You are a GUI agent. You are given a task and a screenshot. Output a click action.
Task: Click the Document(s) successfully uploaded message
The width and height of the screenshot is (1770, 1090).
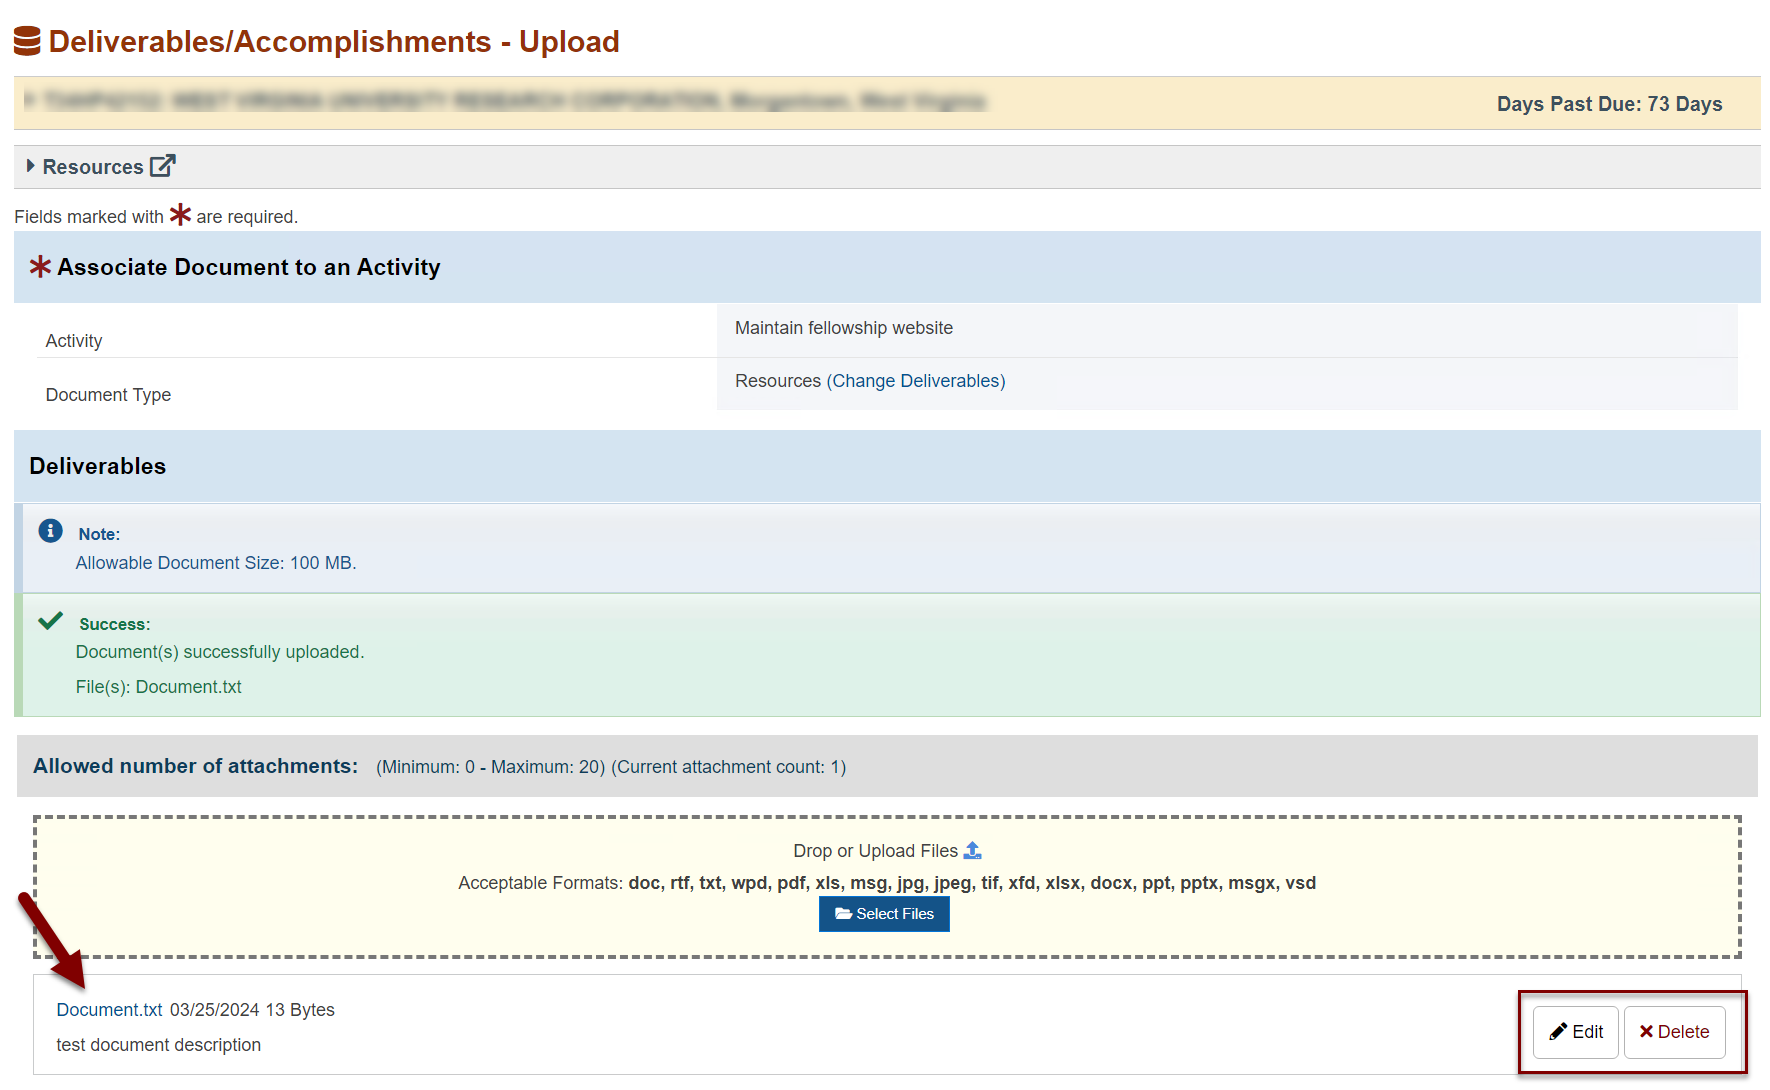click(220, 652)
